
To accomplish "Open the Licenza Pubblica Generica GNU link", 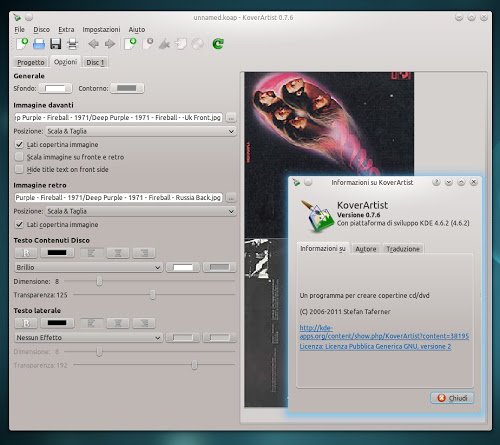I will pyautogui.click(x=375, y=346).
